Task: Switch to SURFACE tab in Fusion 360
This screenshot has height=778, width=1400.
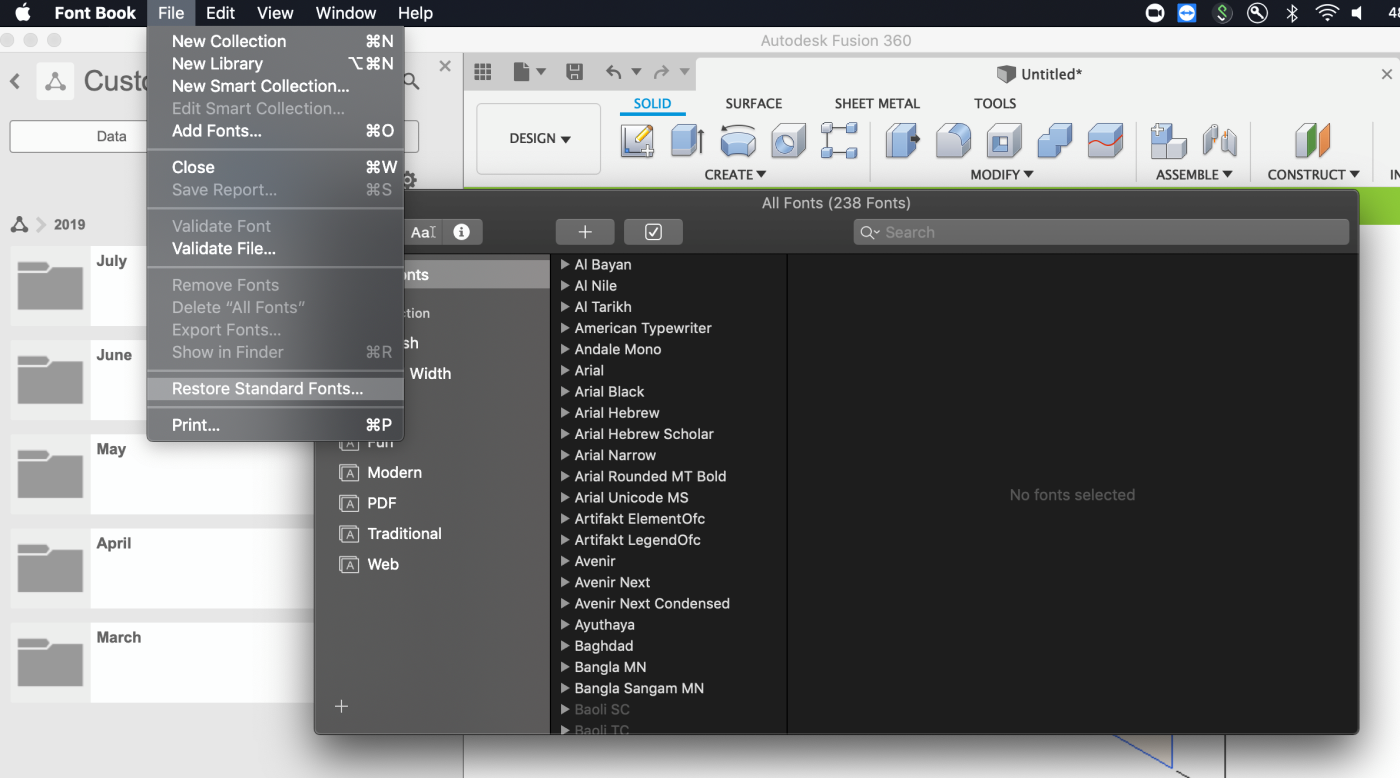Action: 754,103
